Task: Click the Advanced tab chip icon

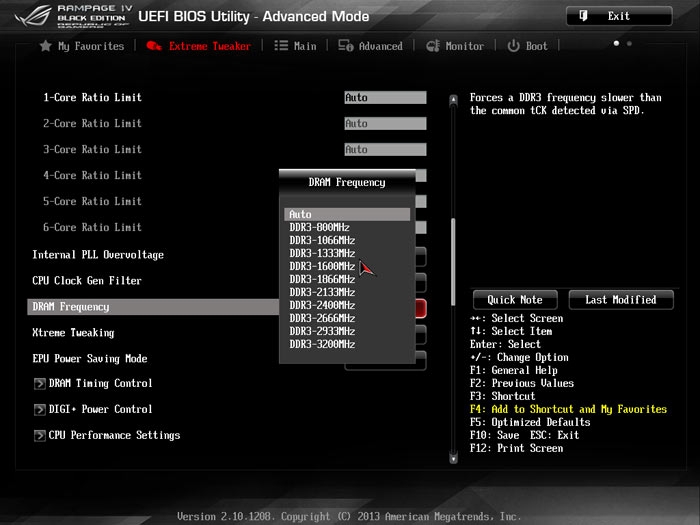Action: point(346,46)
